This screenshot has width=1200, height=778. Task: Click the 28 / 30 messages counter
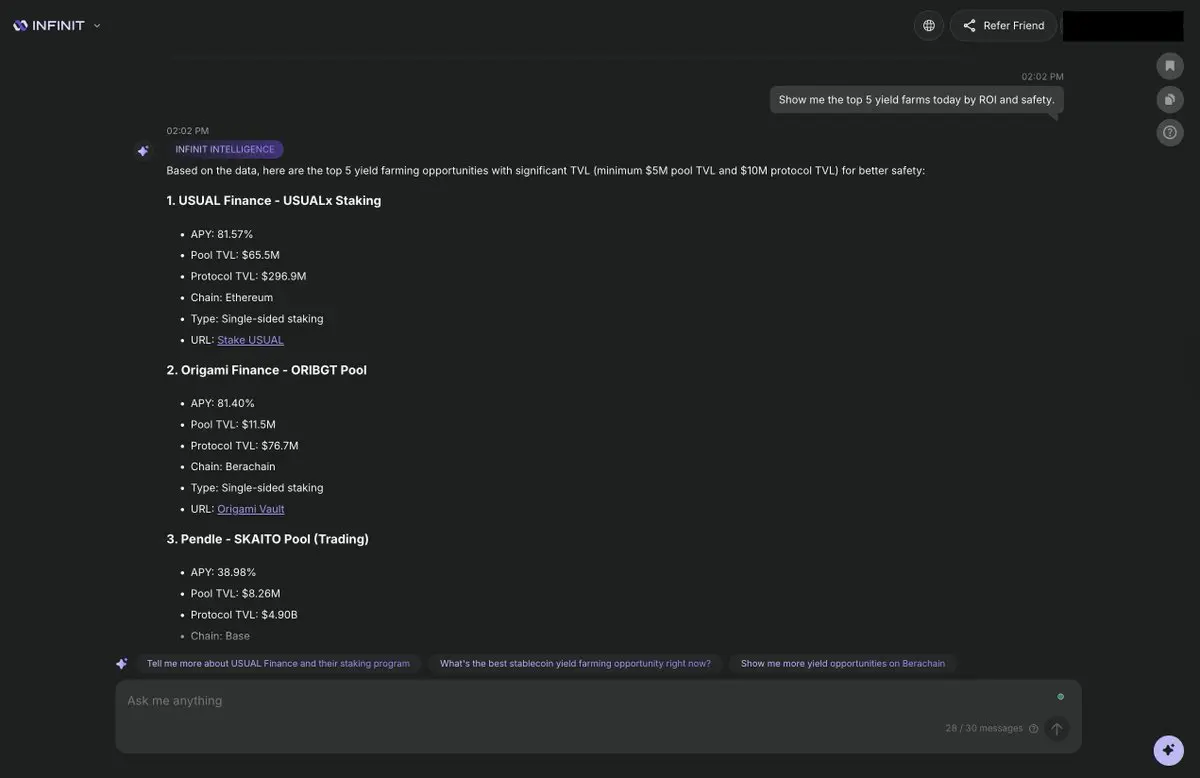tap(984, 729)
